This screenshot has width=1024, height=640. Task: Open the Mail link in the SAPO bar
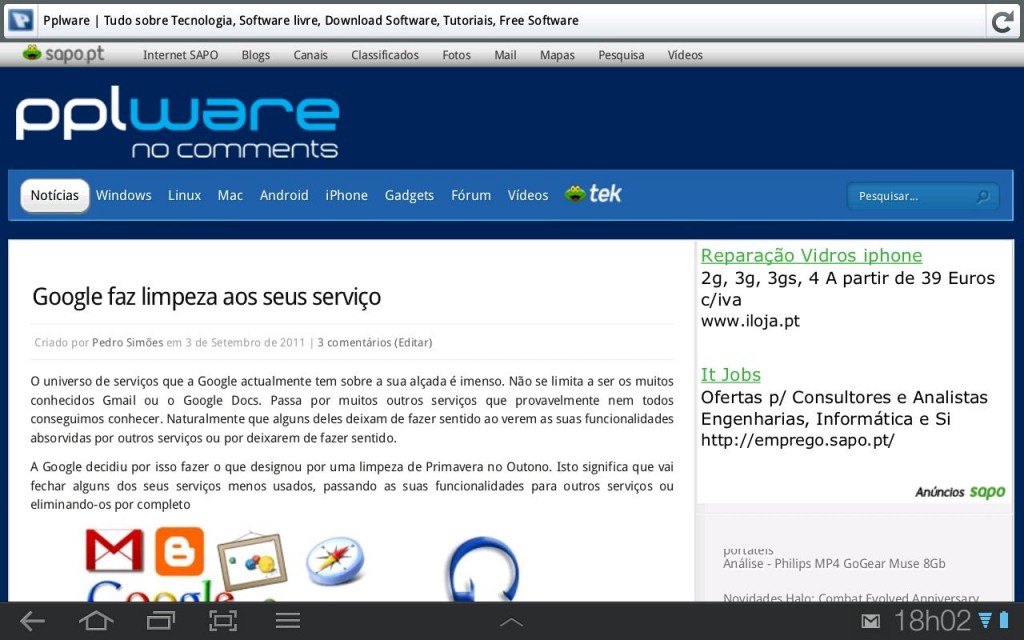(505, 55)
